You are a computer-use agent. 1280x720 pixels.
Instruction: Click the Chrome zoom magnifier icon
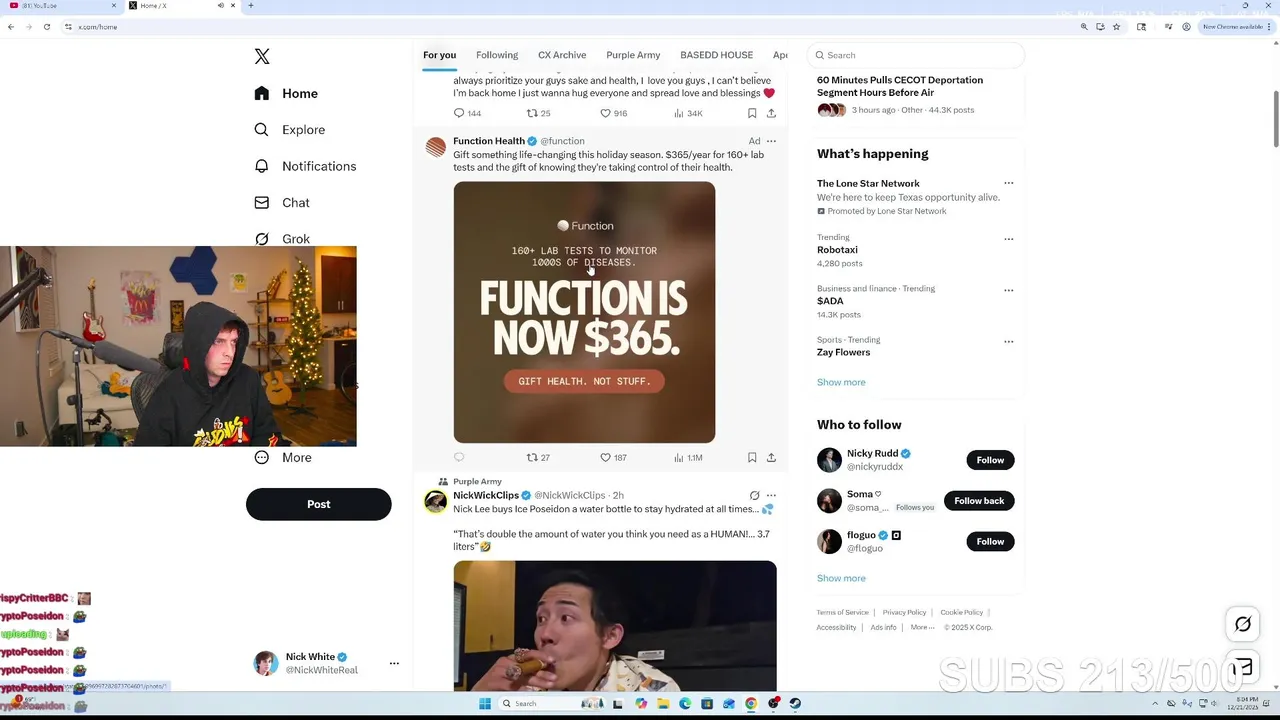pyautogui.click(x=1084, y=27)
